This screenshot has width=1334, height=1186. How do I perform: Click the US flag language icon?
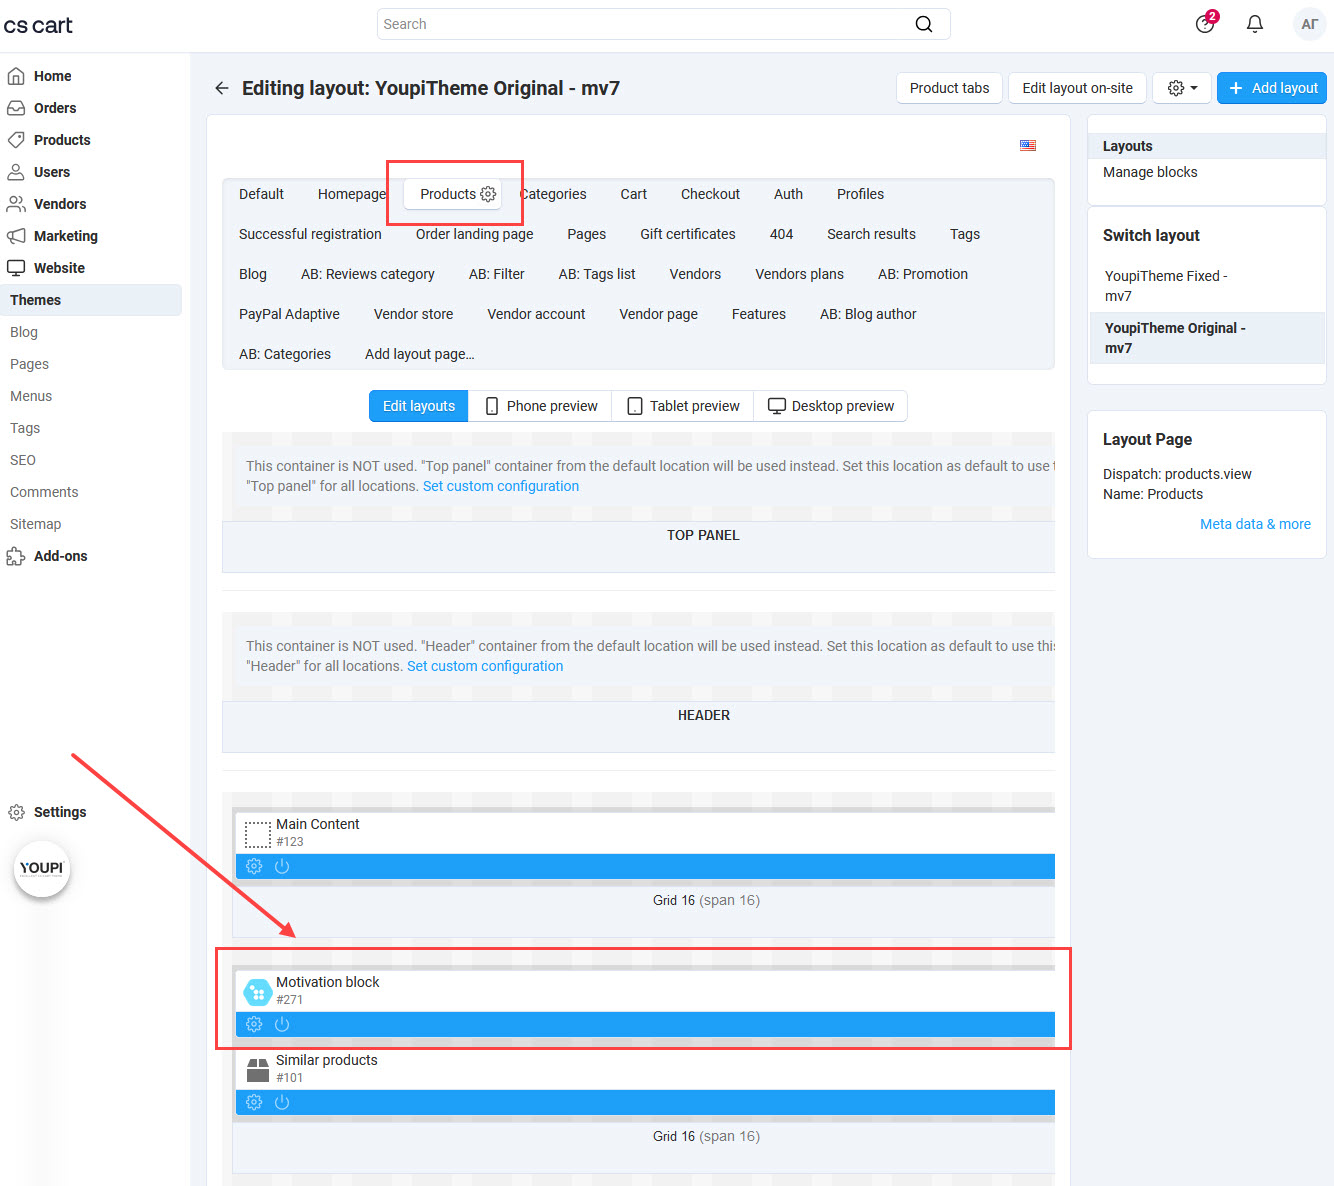(1027, 145)
